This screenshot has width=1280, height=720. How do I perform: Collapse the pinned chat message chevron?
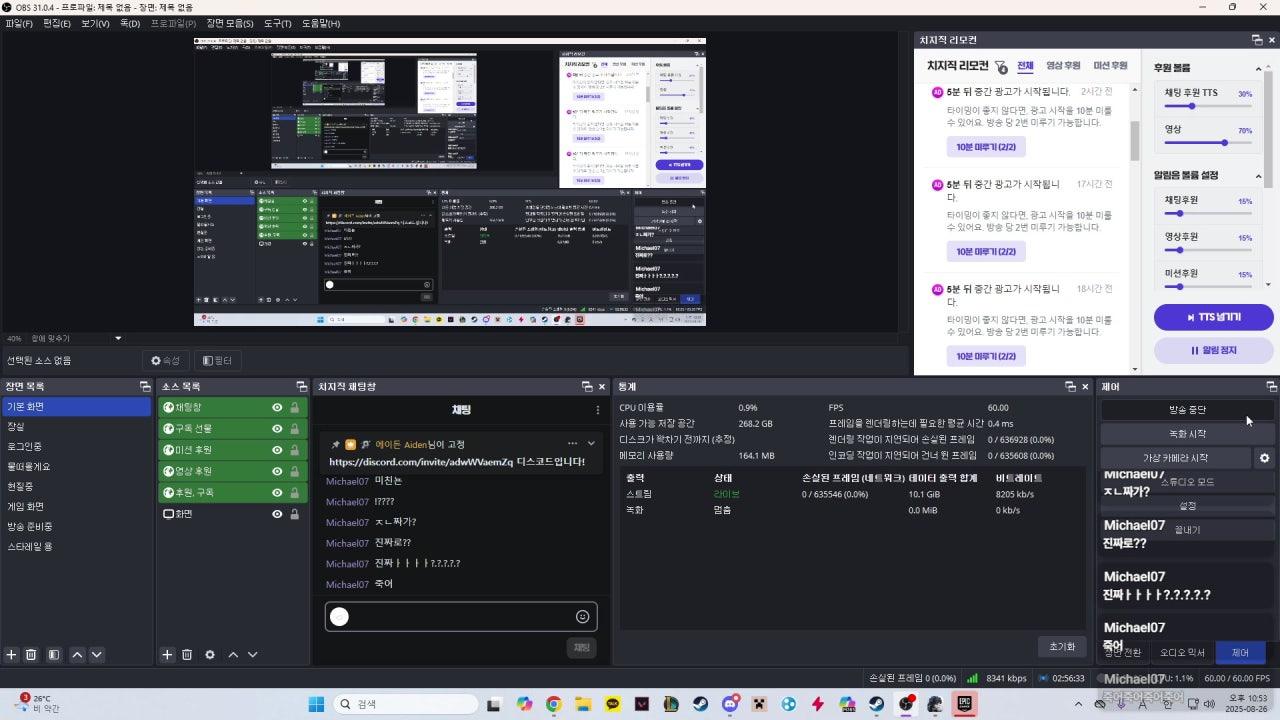pos(591,444)
